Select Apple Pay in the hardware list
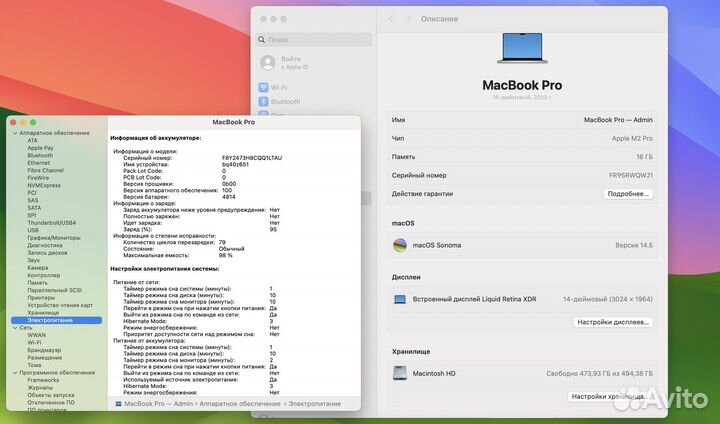 coord(40,148)
